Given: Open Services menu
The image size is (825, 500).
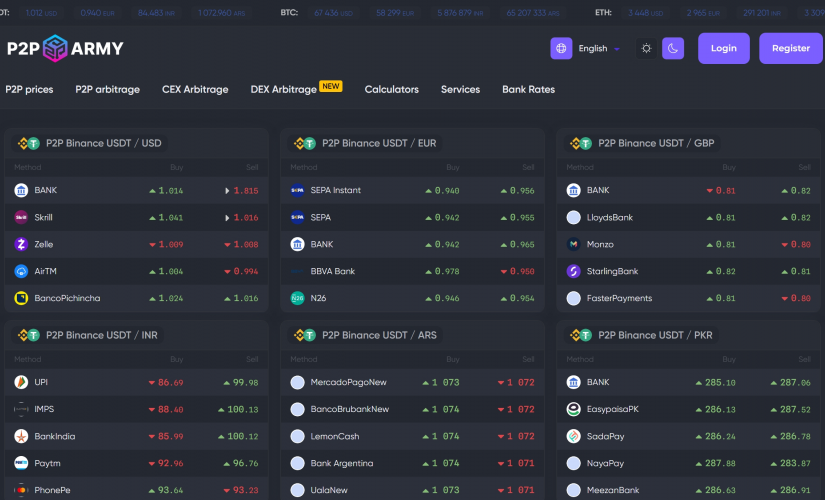Looking at the screenshot, I should [x=460, y=89].
